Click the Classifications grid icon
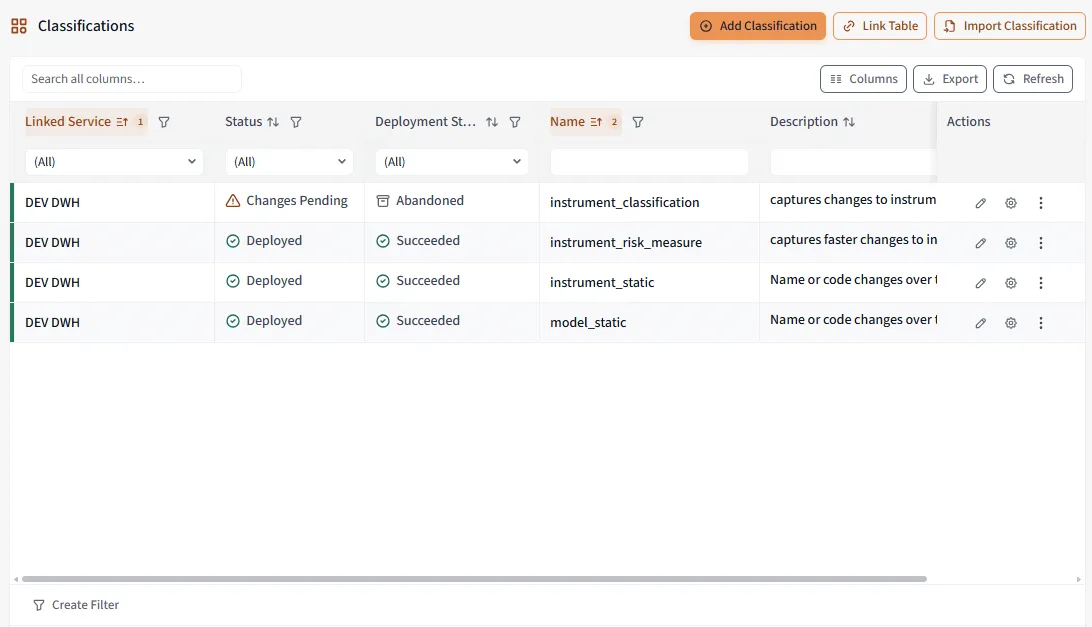The width and height of the screenshot is (1092, 627). coord(19,26)
